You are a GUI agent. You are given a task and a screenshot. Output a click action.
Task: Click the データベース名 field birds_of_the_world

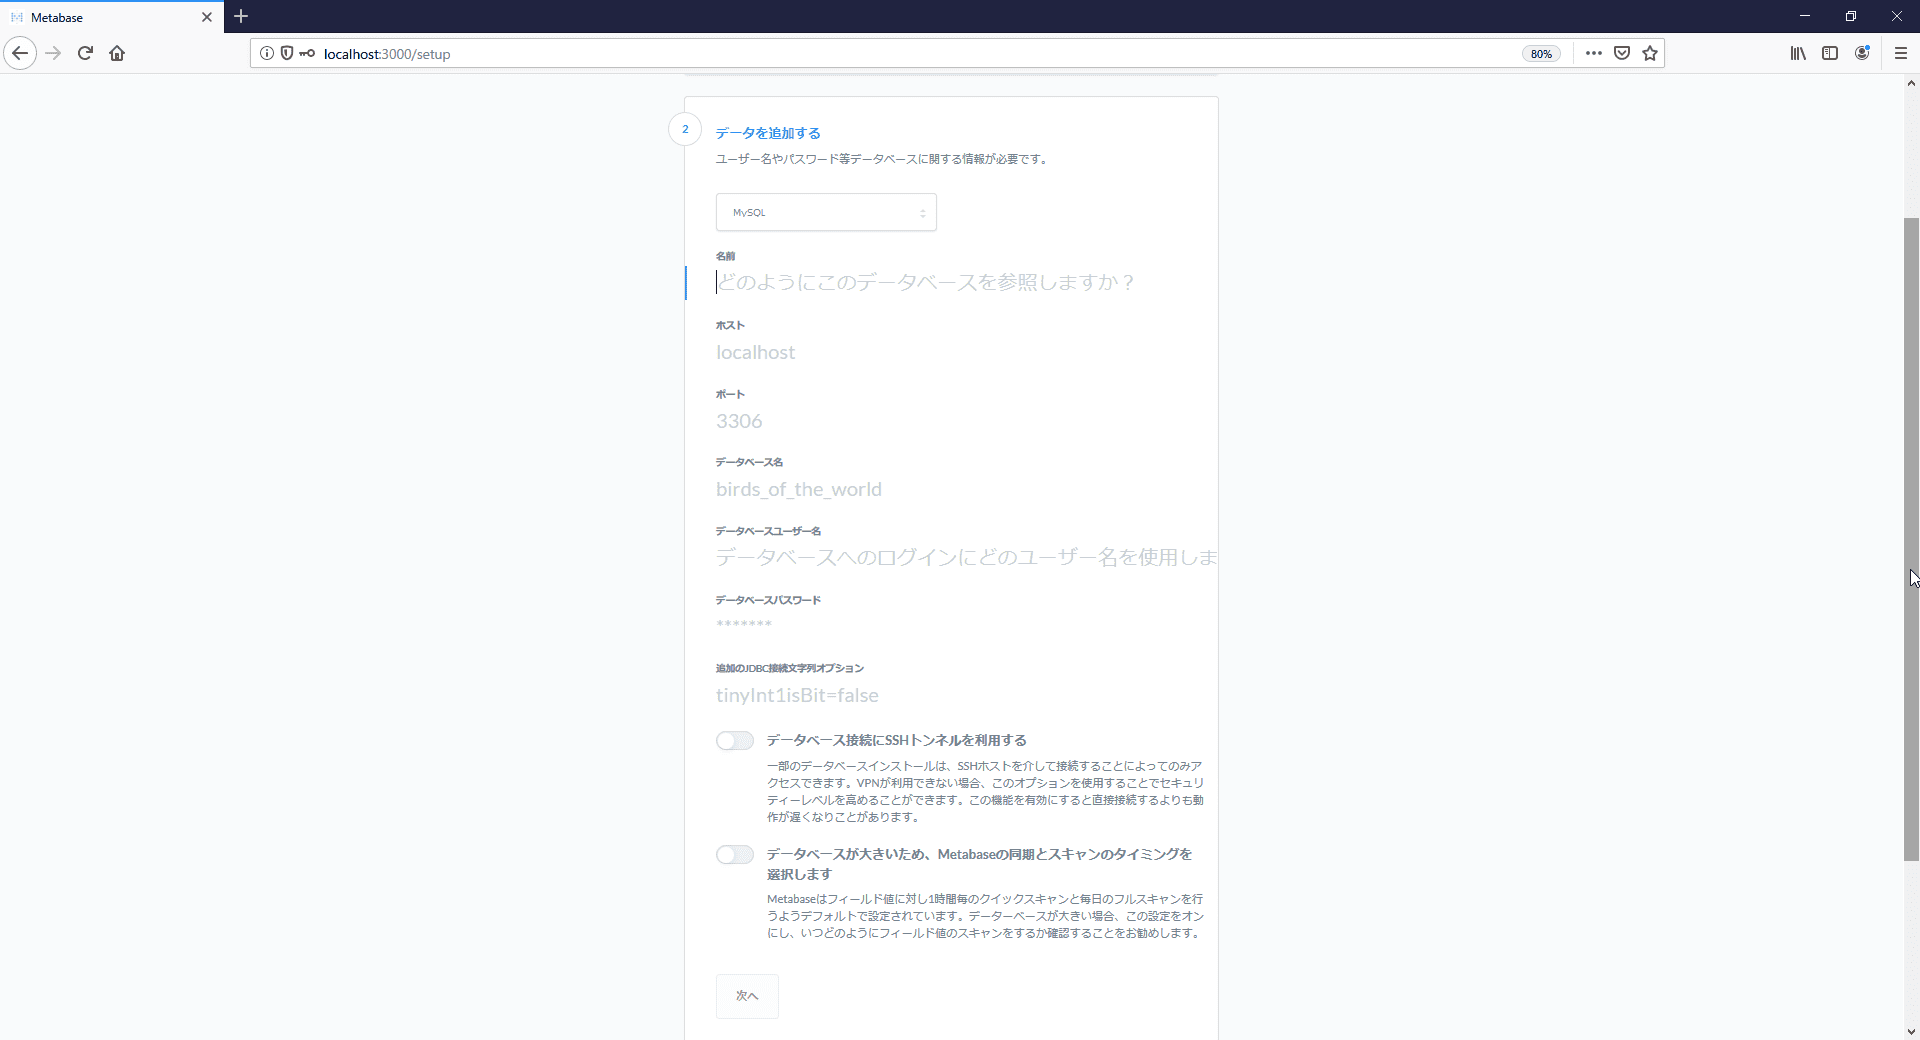tap(951, 489)
